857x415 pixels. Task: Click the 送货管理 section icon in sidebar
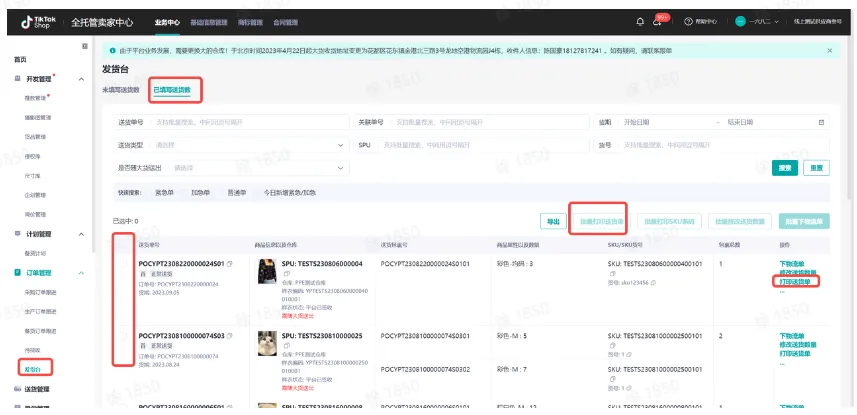pos(17,389)
